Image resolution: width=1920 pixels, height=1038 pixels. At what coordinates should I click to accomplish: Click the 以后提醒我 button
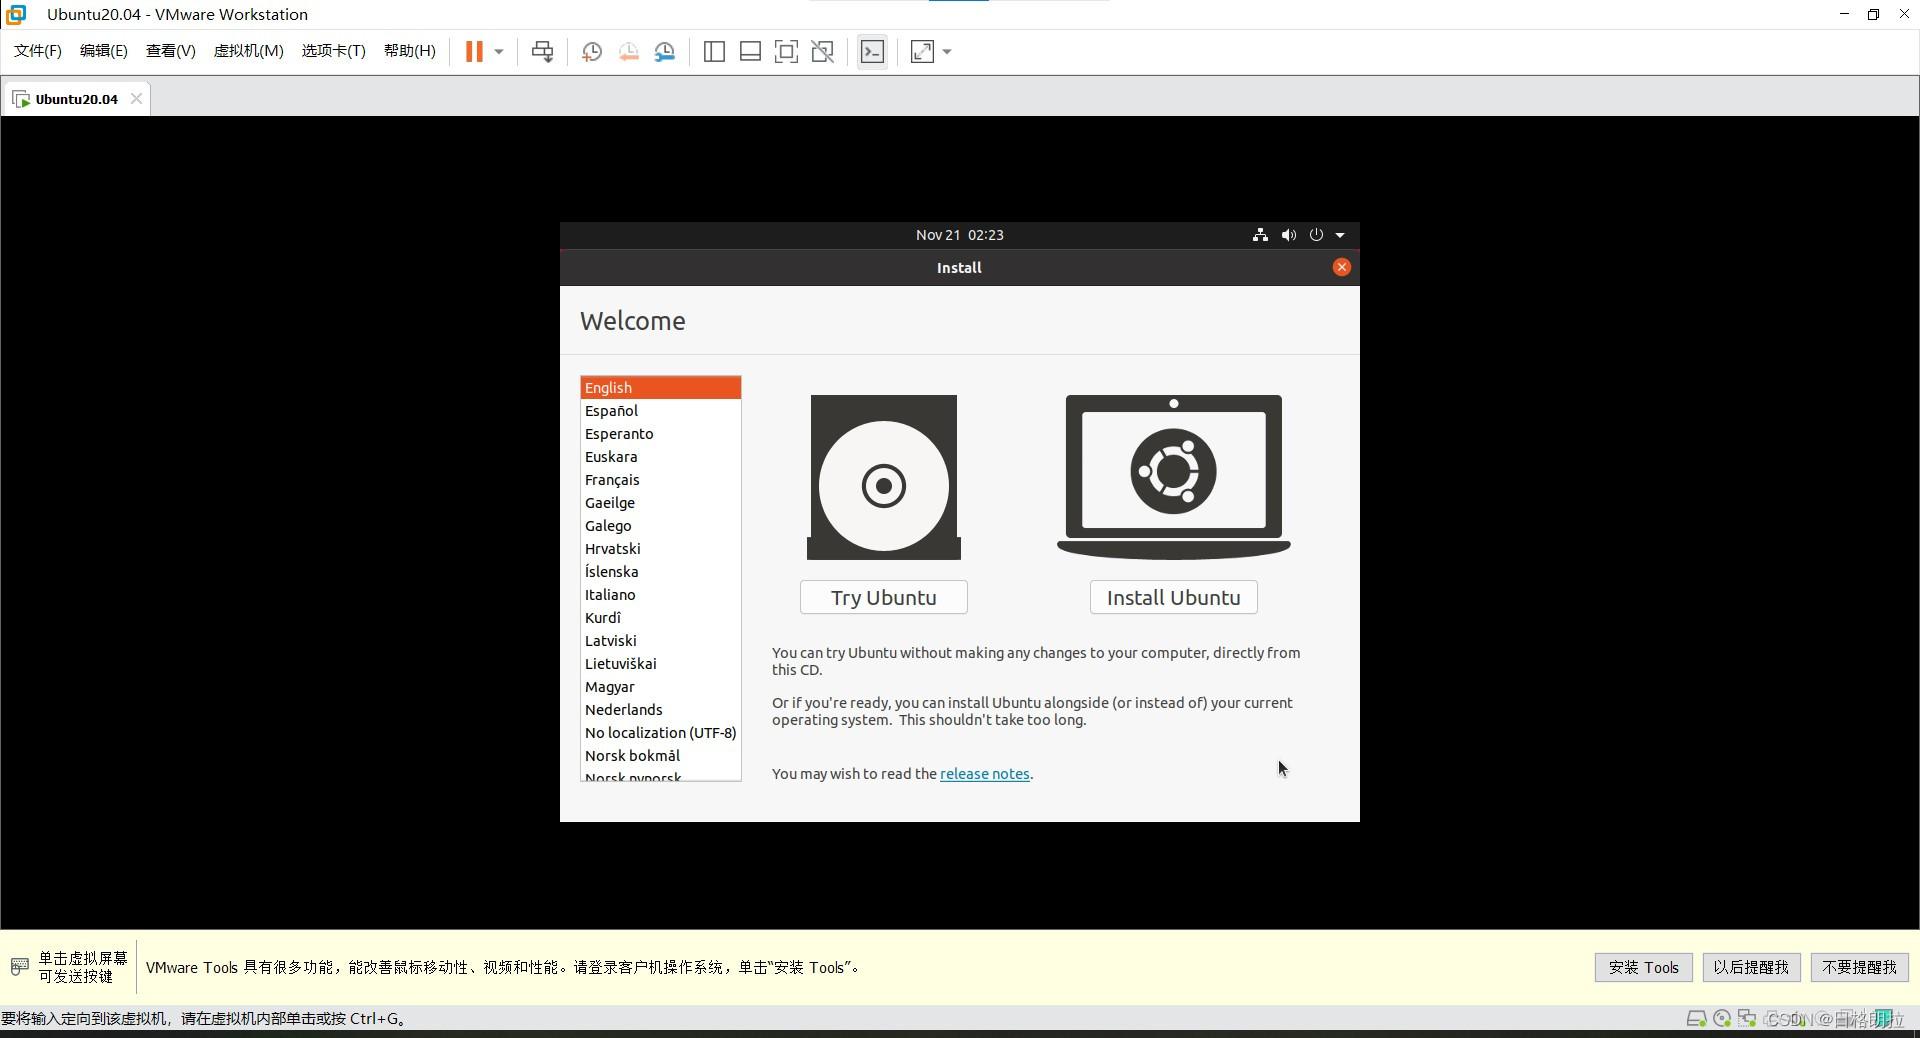(1752, 967)
